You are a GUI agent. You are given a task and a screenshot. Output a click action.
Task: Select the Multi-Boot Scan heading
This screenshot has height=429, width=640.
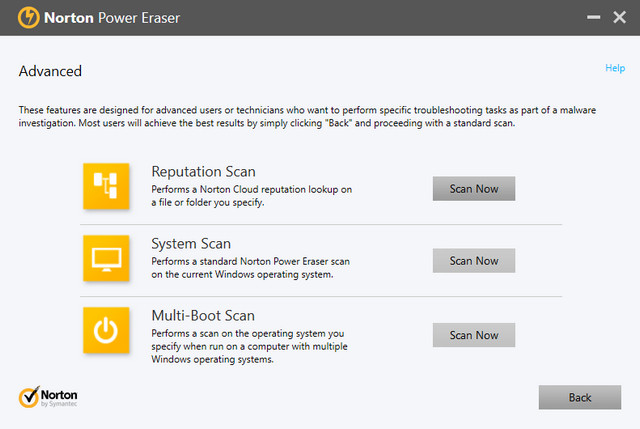pyautogui.click(x=203, y=316)
